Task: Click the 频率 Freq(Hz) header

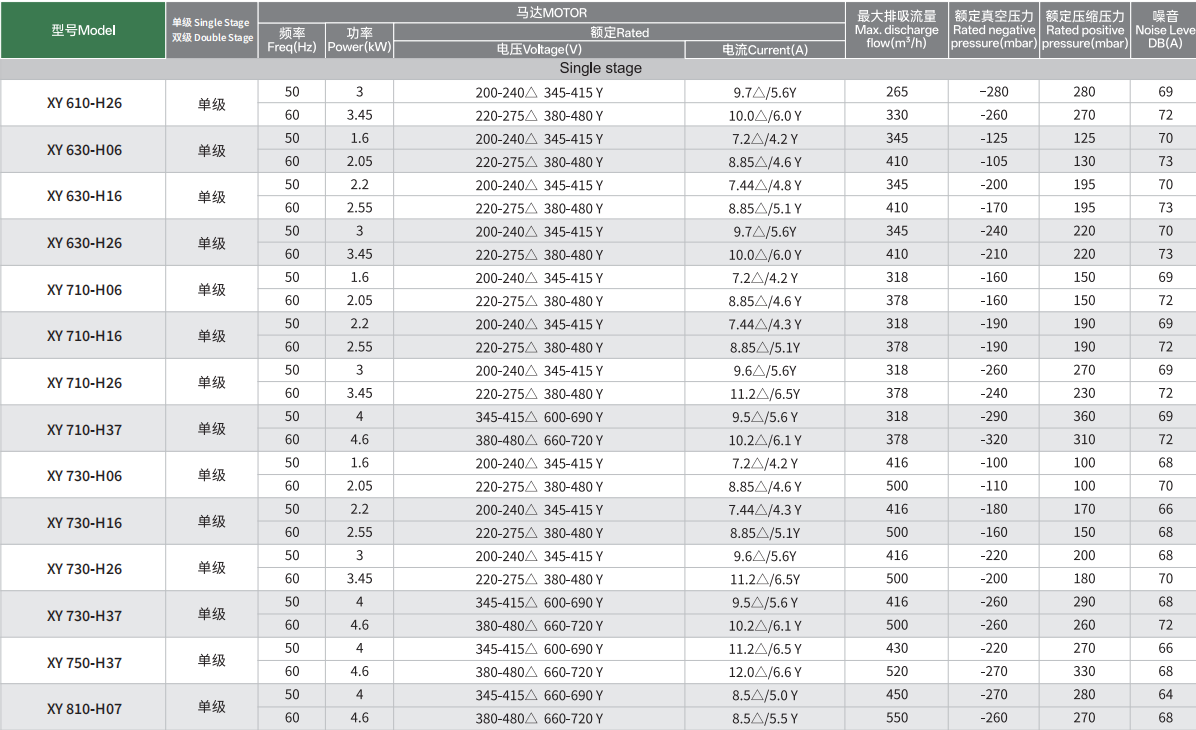Action: pyautogui.click(x=291, y=40)
